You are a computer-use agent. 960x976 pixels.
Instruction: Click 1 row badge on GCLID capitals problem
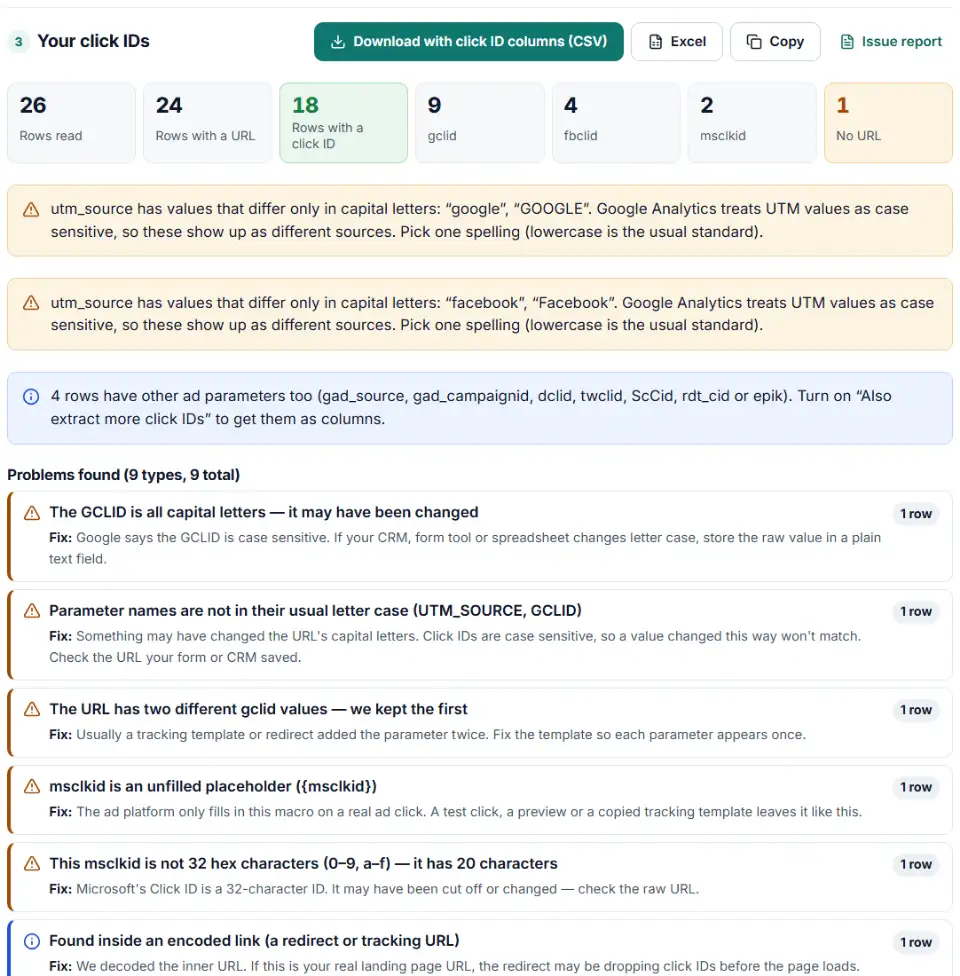[x=916, y=514]
